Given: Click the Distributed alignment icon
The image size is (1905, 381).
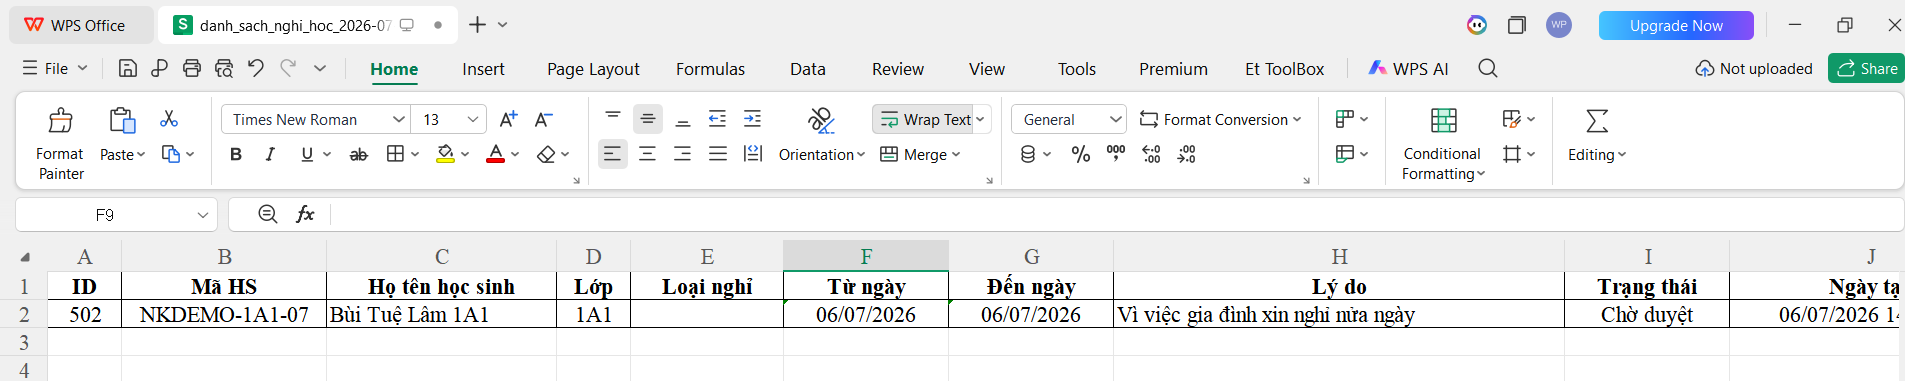Looking at the screenshot, I should coord(753,154).
